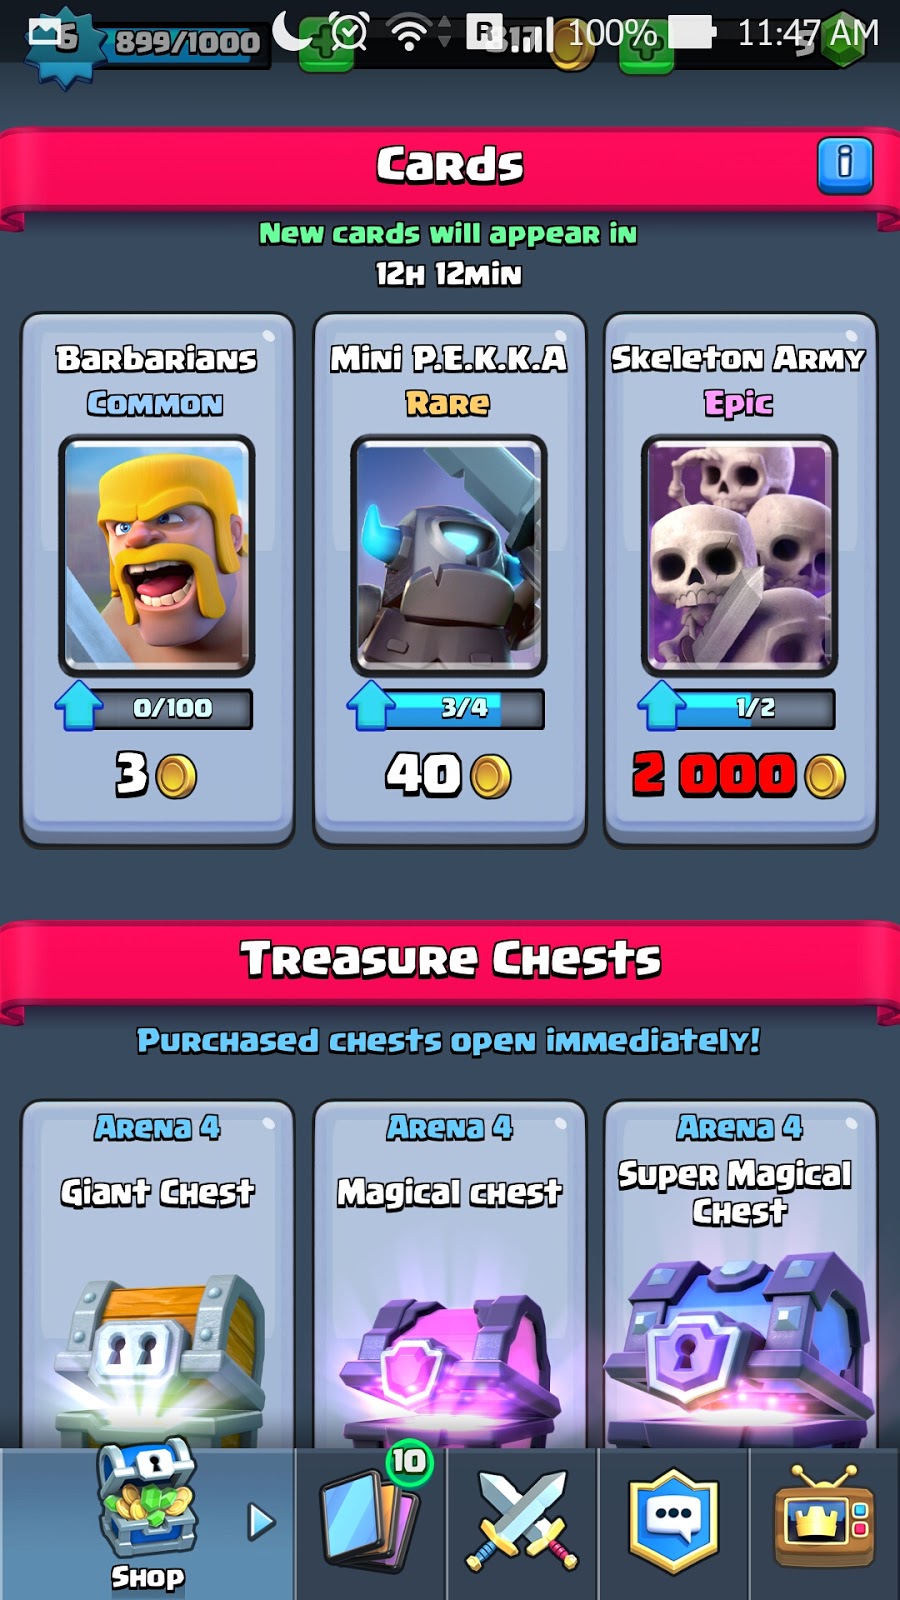The image size is (900, 1600).
Task: Expand the arrow next to Shop tab
Action: [x=261, y=1522]
